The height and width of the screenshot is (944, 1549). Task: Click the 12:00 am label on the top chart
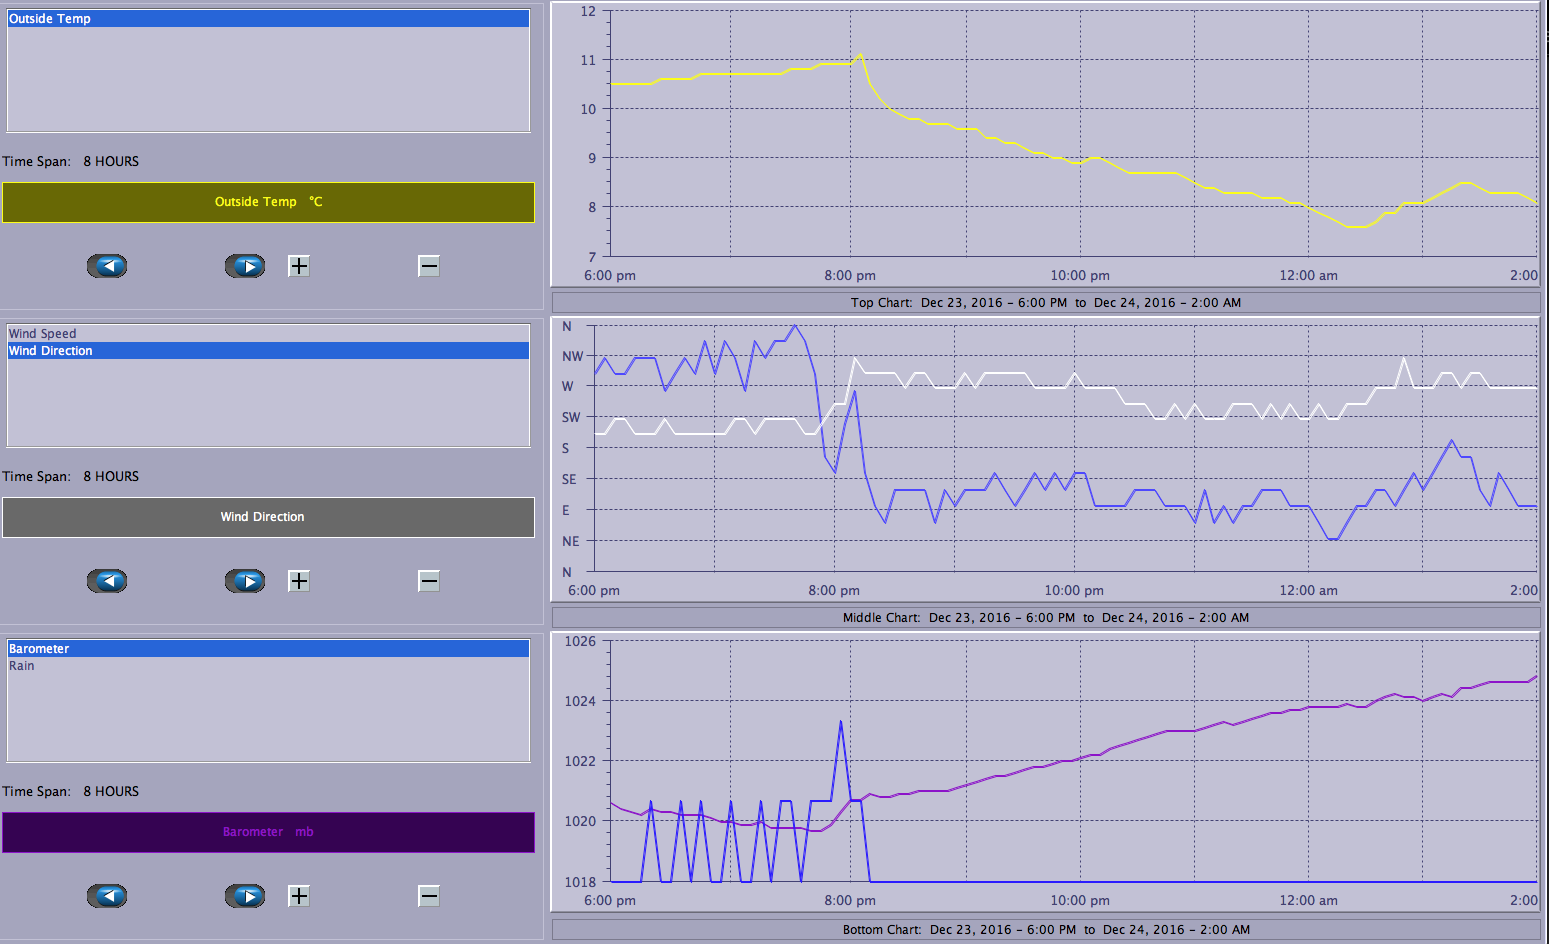click(x=1308, y=276)
